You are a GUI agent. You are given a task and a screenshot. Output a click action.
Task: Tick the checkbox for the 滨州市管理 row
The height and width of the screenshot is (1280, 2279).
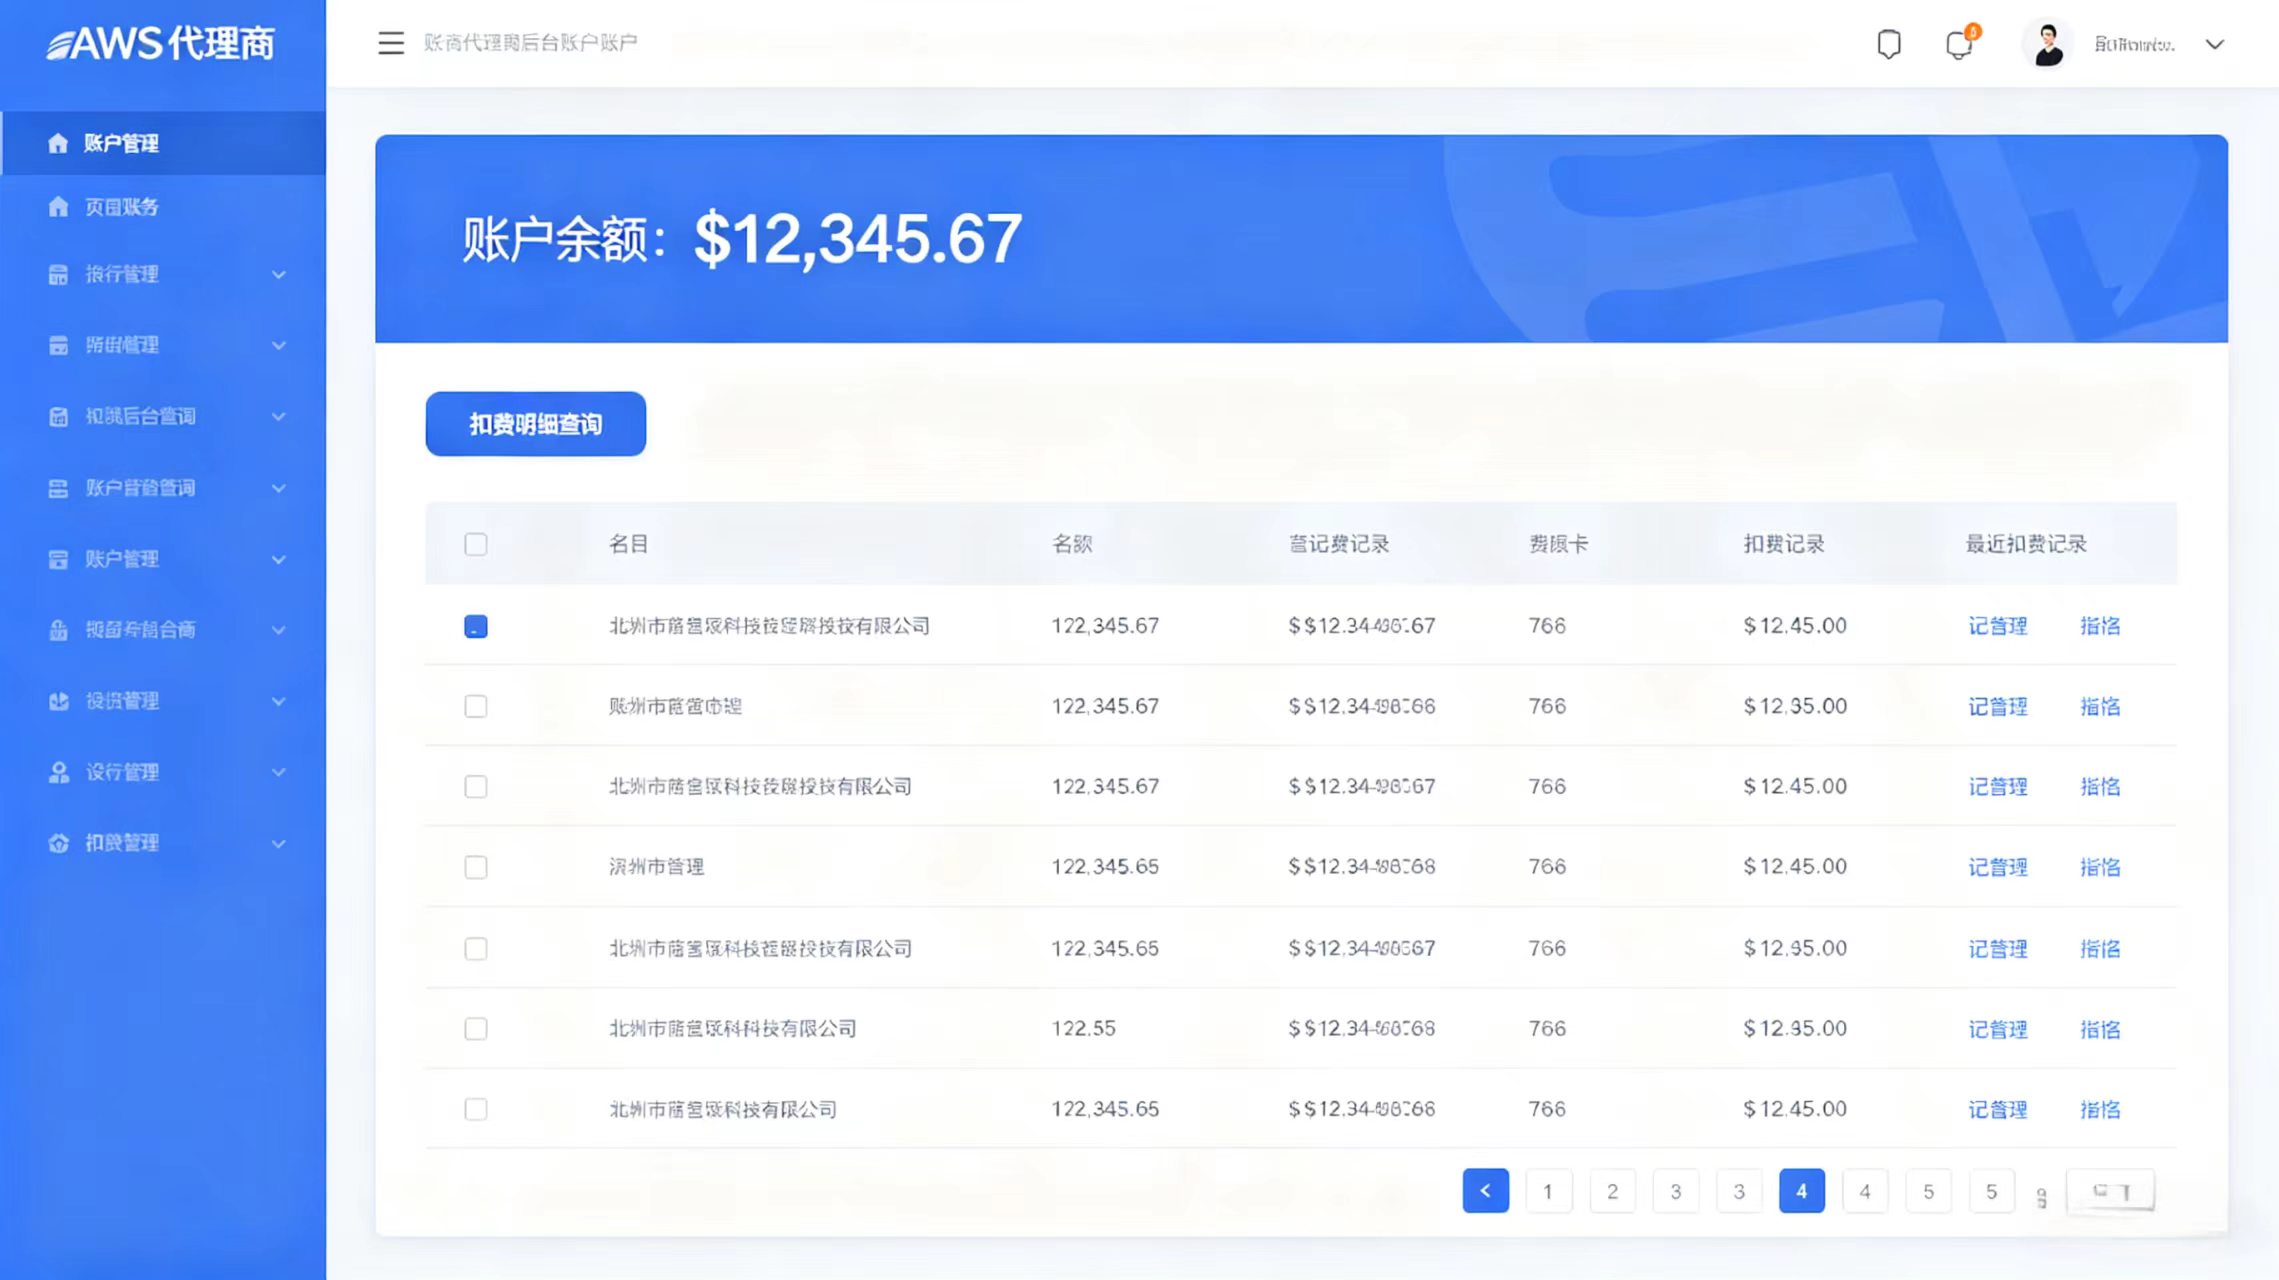[x=476, y=867]
